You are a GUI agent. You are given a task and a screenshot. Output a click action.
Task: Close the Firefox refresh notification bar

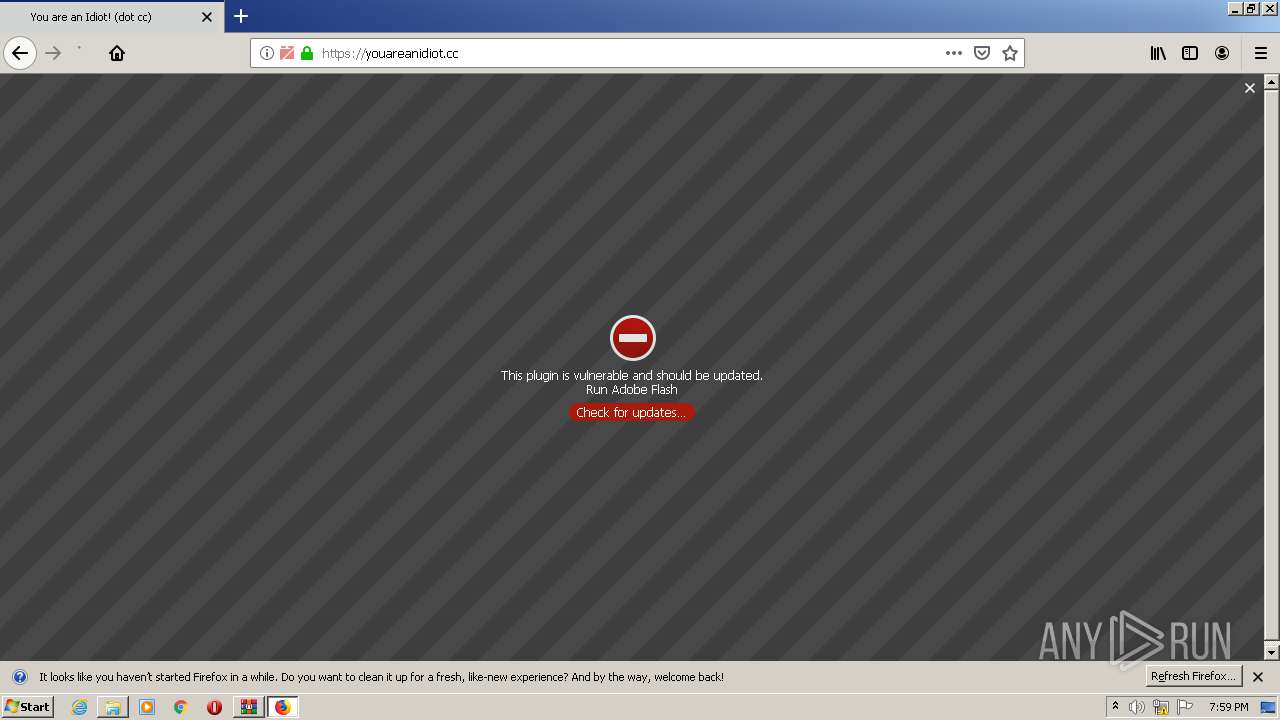1258,677
